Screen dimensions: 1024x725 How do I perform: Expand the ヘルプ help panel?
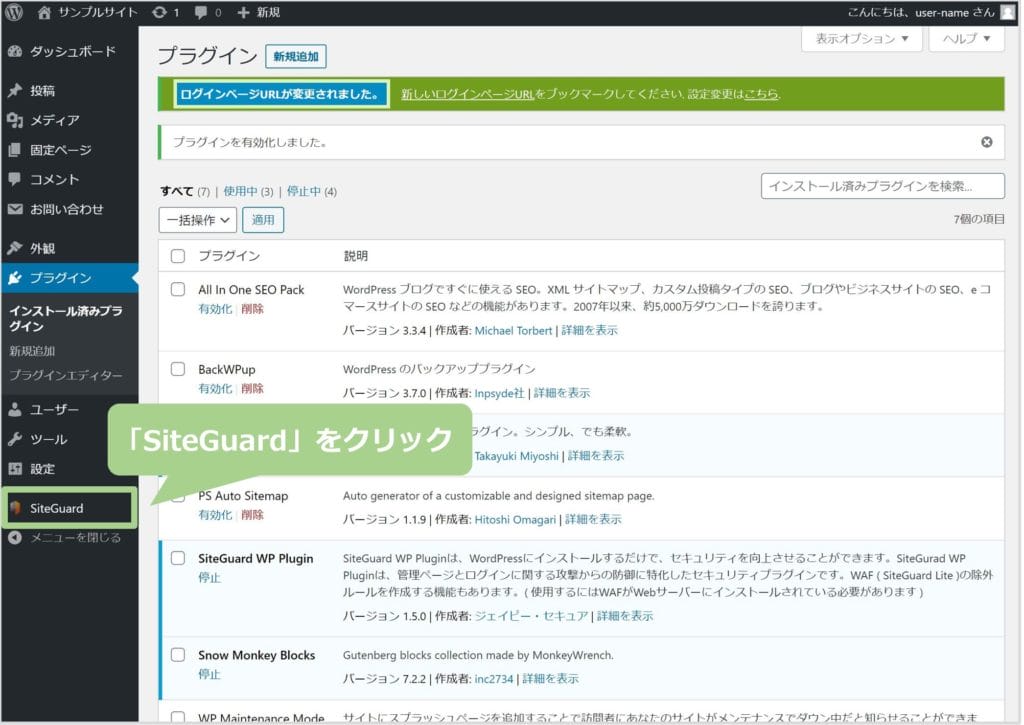coord(967,39)
